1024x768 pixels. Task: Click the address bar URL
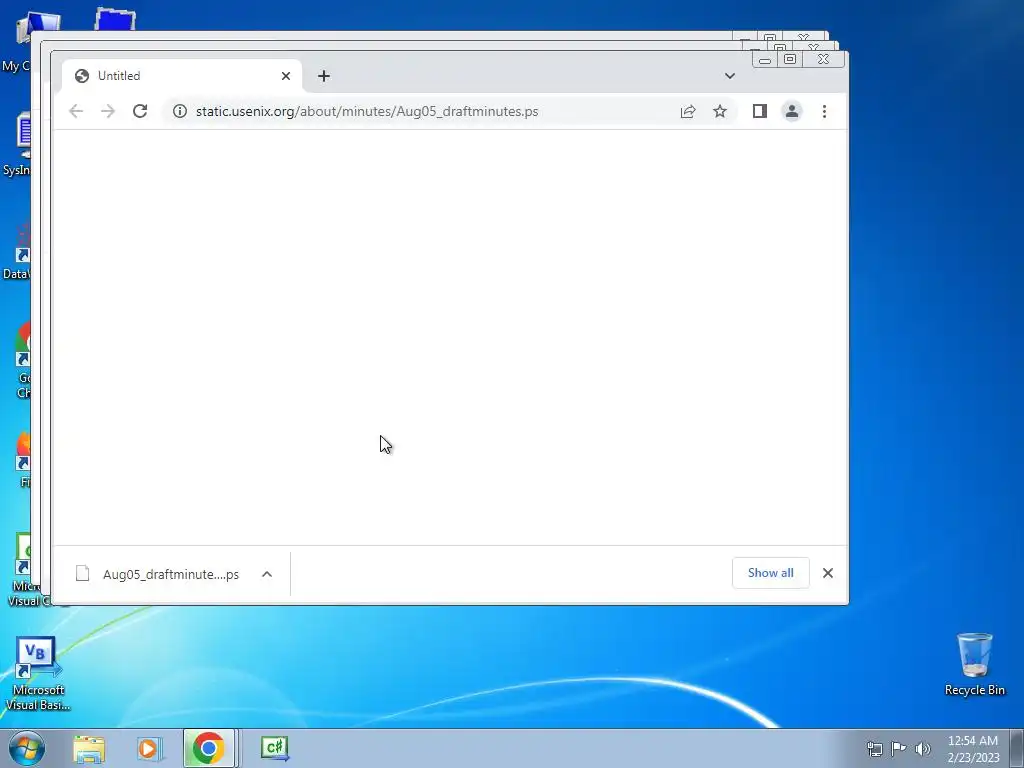point(367,111)
